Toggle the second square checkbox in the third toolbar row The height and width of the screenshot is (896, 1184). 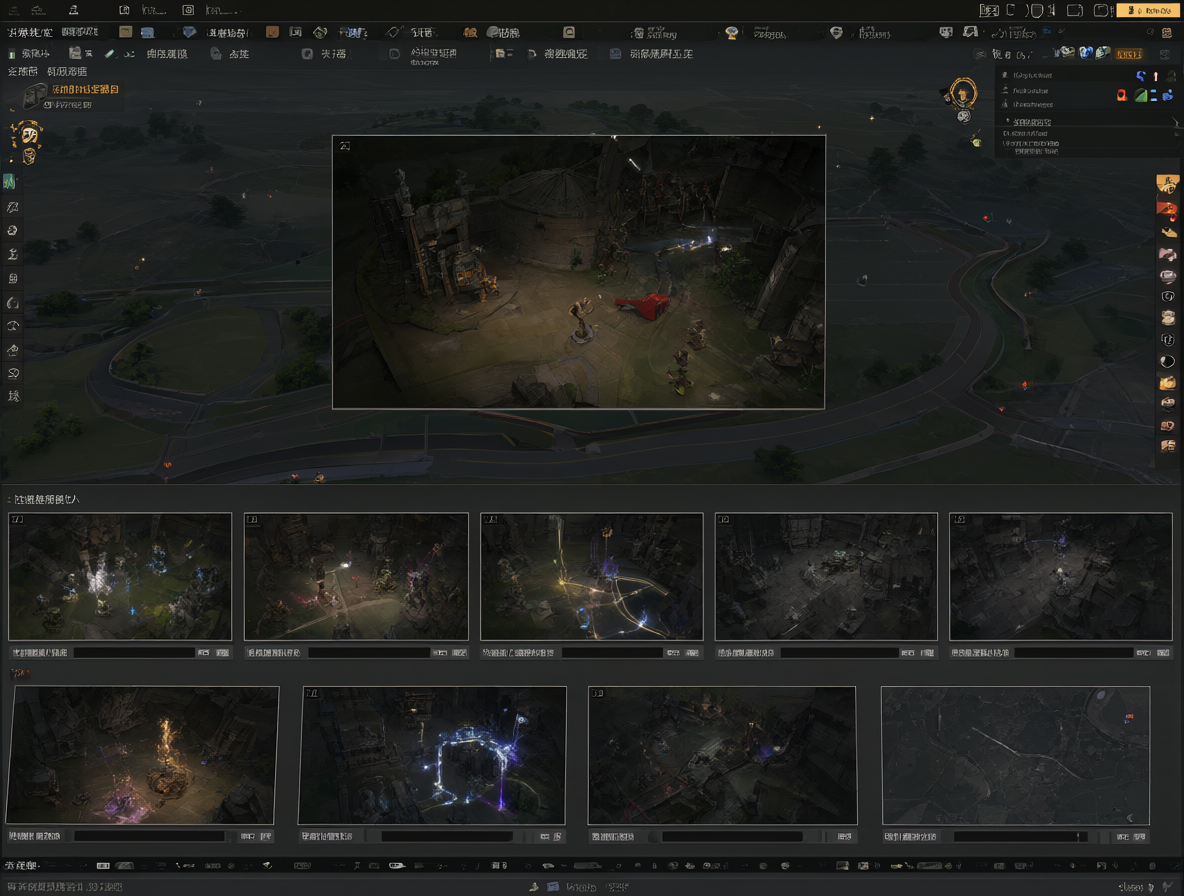click(x=394, y=54)
